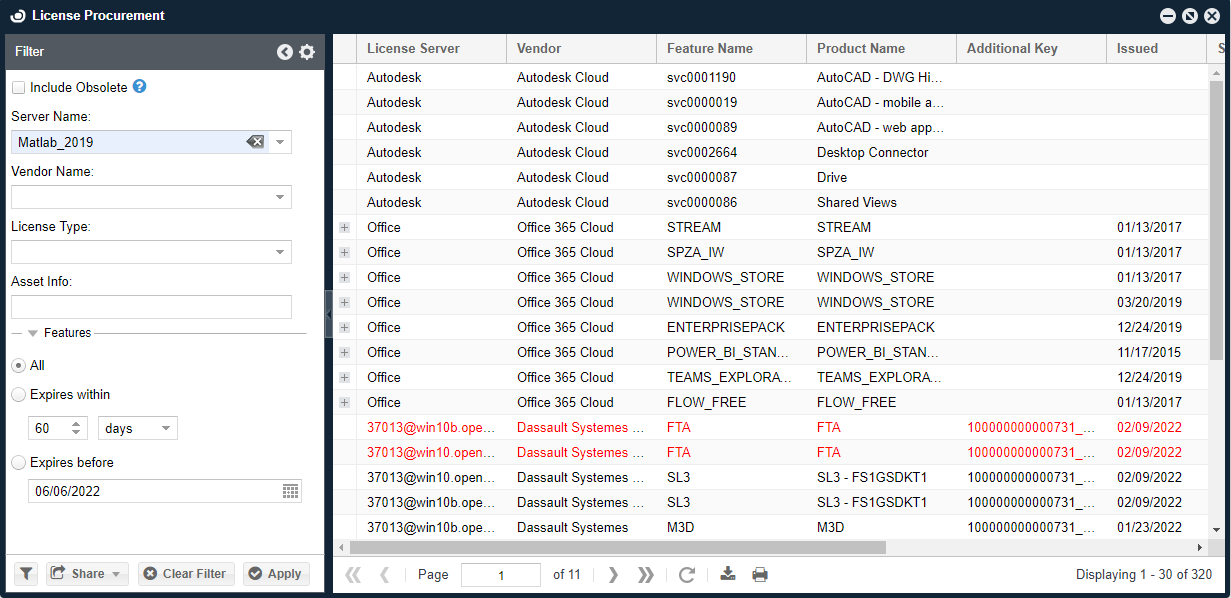Go to the next page of results
This screenshot has height=598, width=1231.
coord(613,574)
